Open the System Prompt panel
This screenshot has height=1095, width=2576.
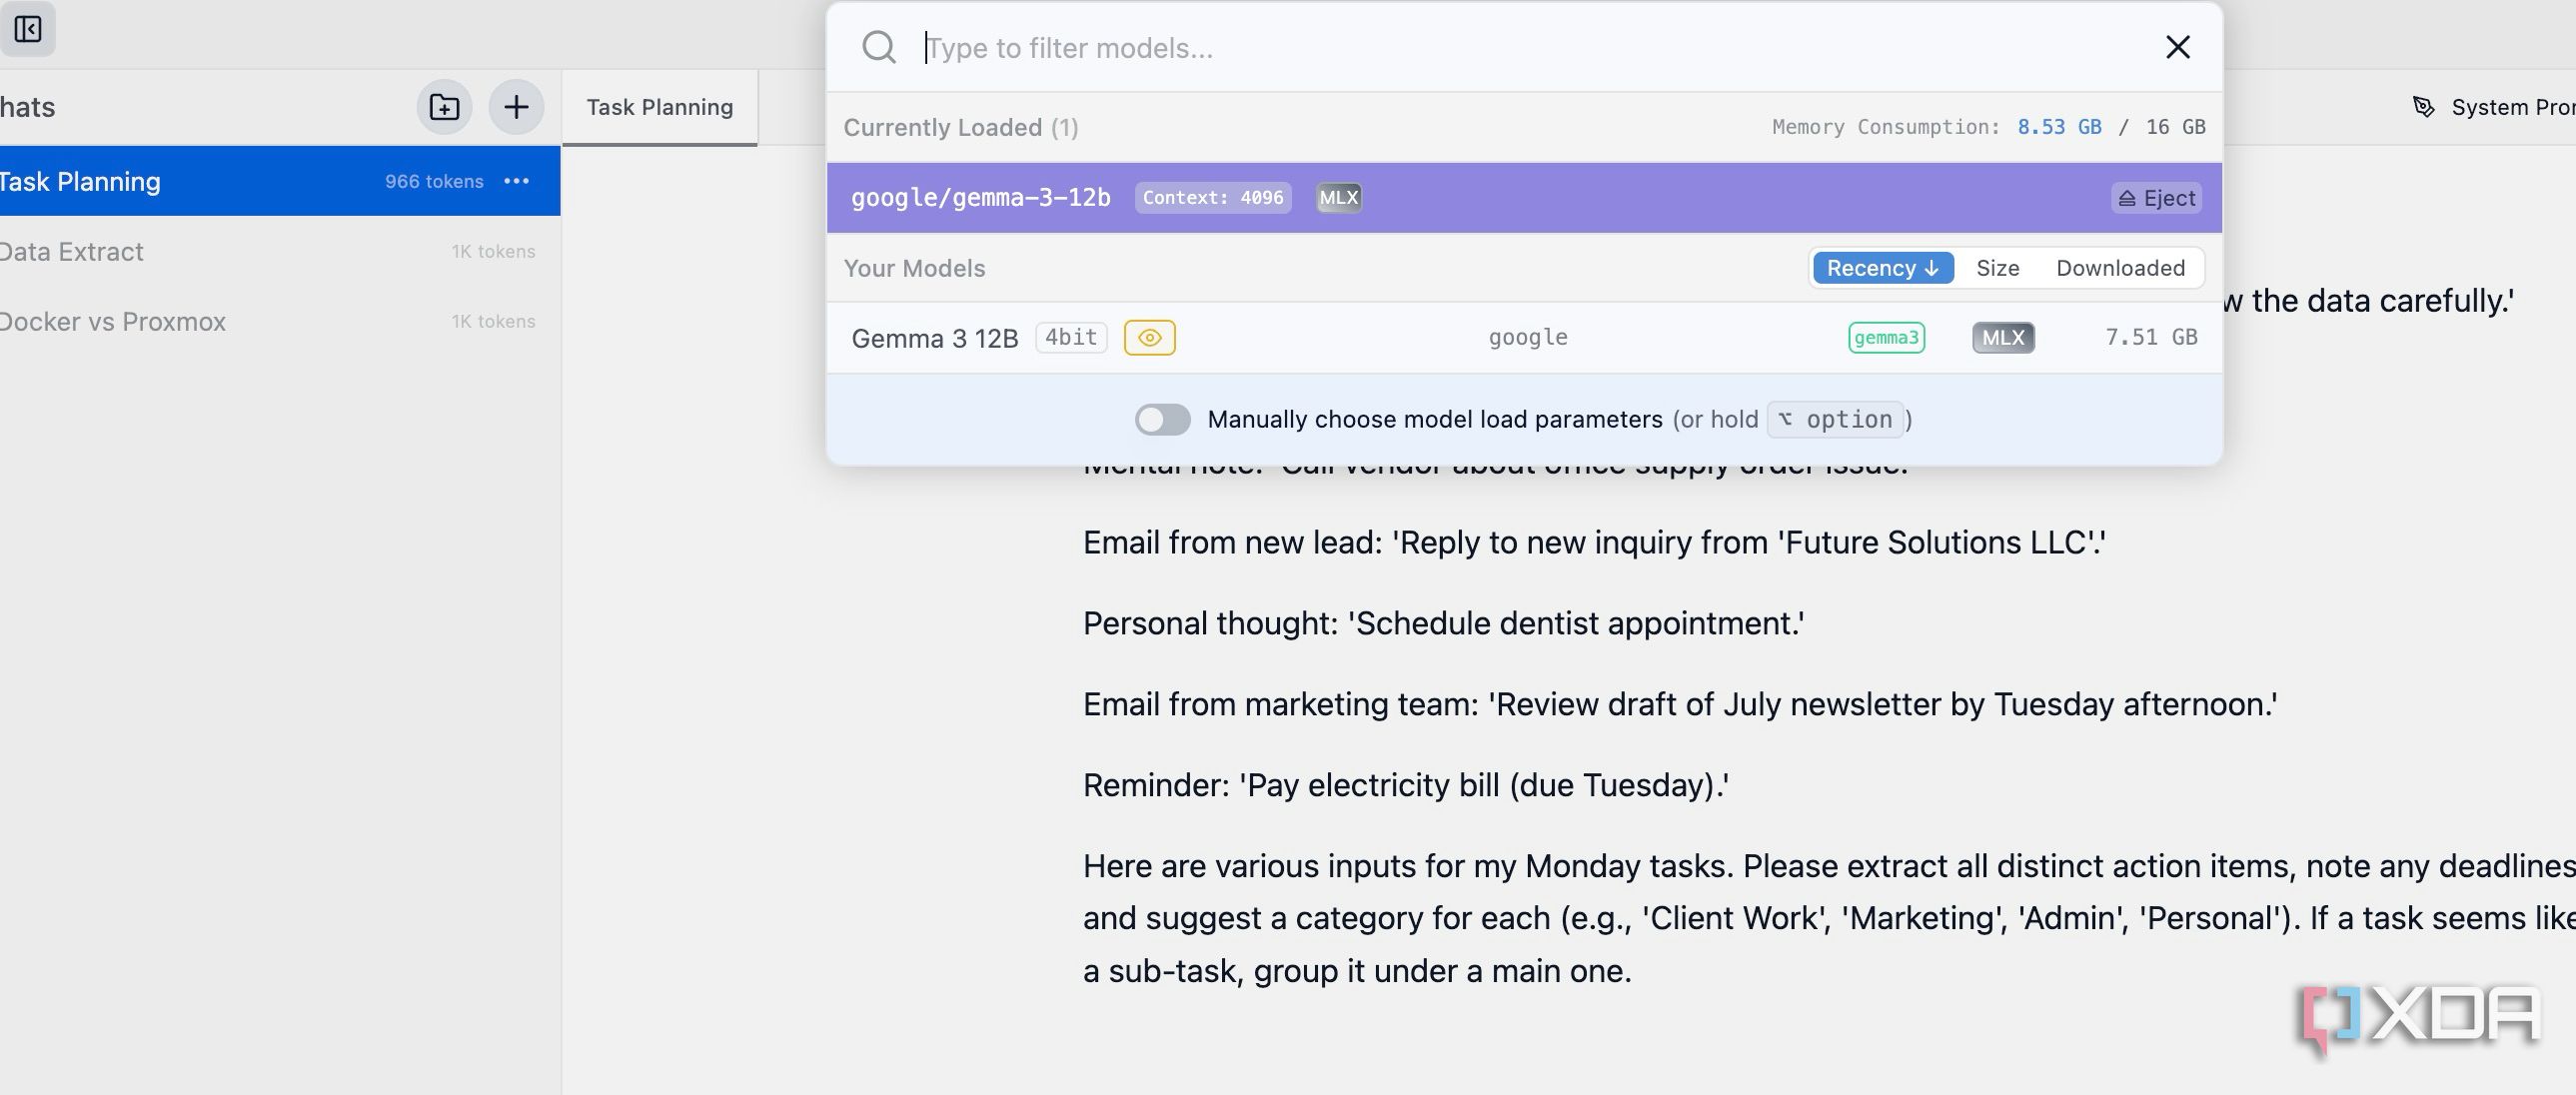click(x=2494, y=107)
